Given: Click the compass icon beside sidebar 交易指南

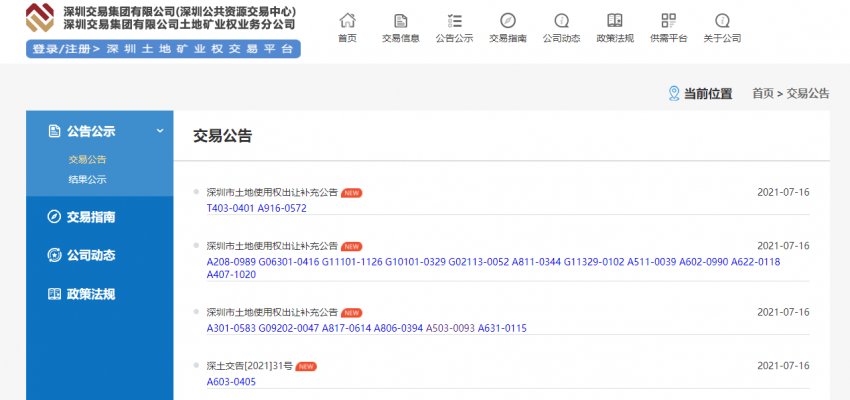Looking at the screenshot, I should (x=54, y=217).
